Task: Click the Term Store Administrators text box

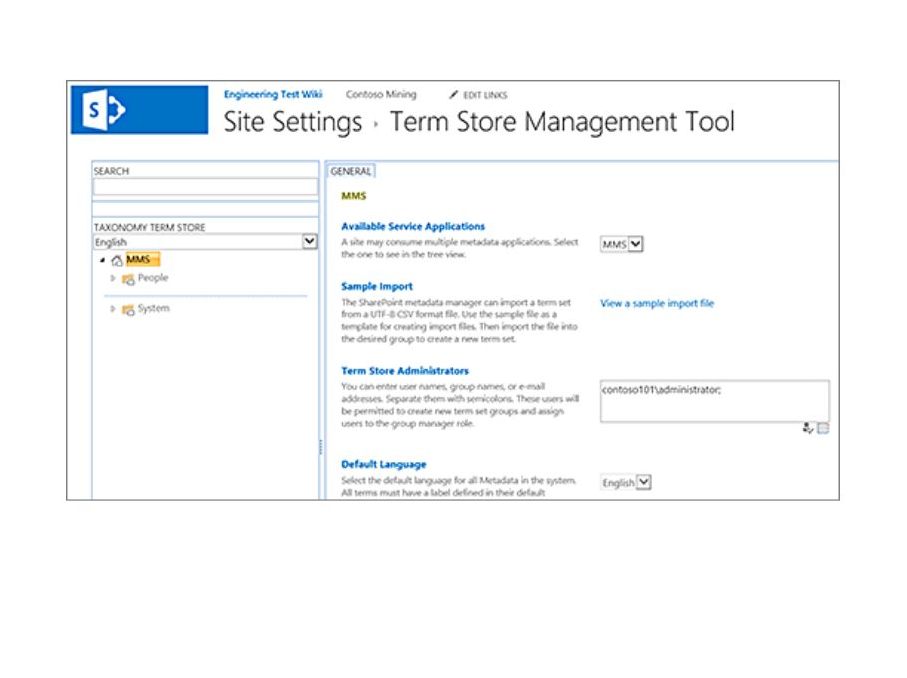Action: tap(714, 400)
